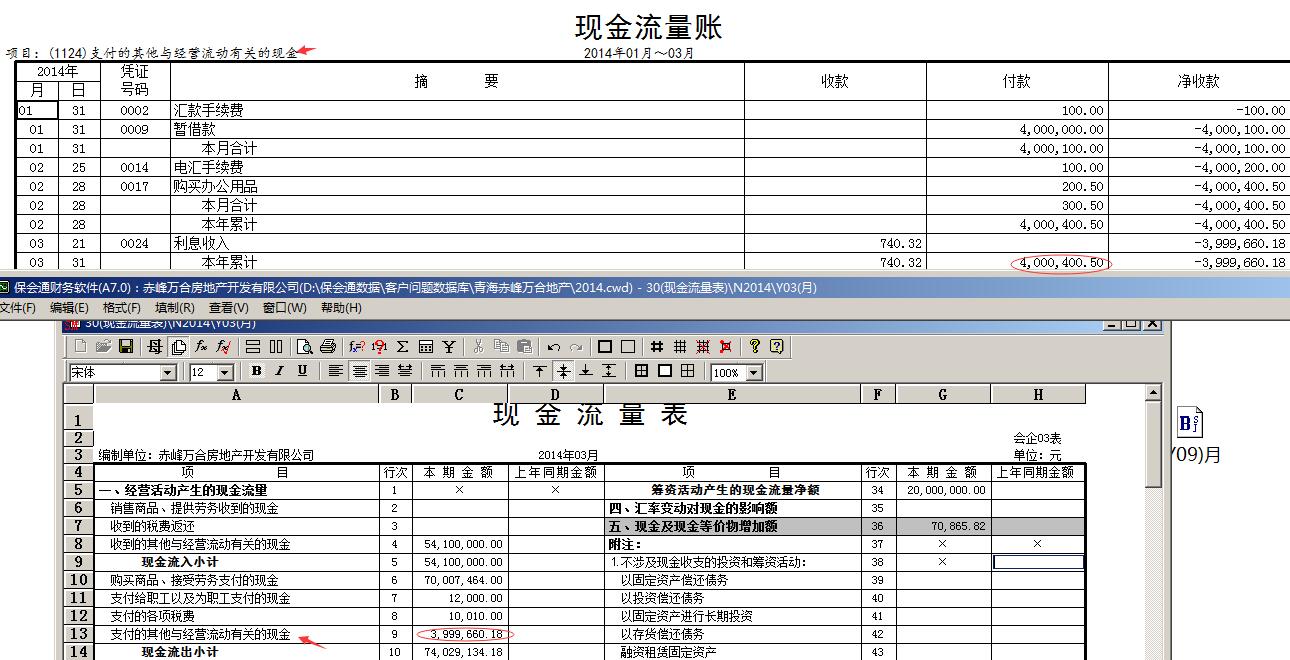Click the vertical scrollbar down arrow

point(1153,653)
